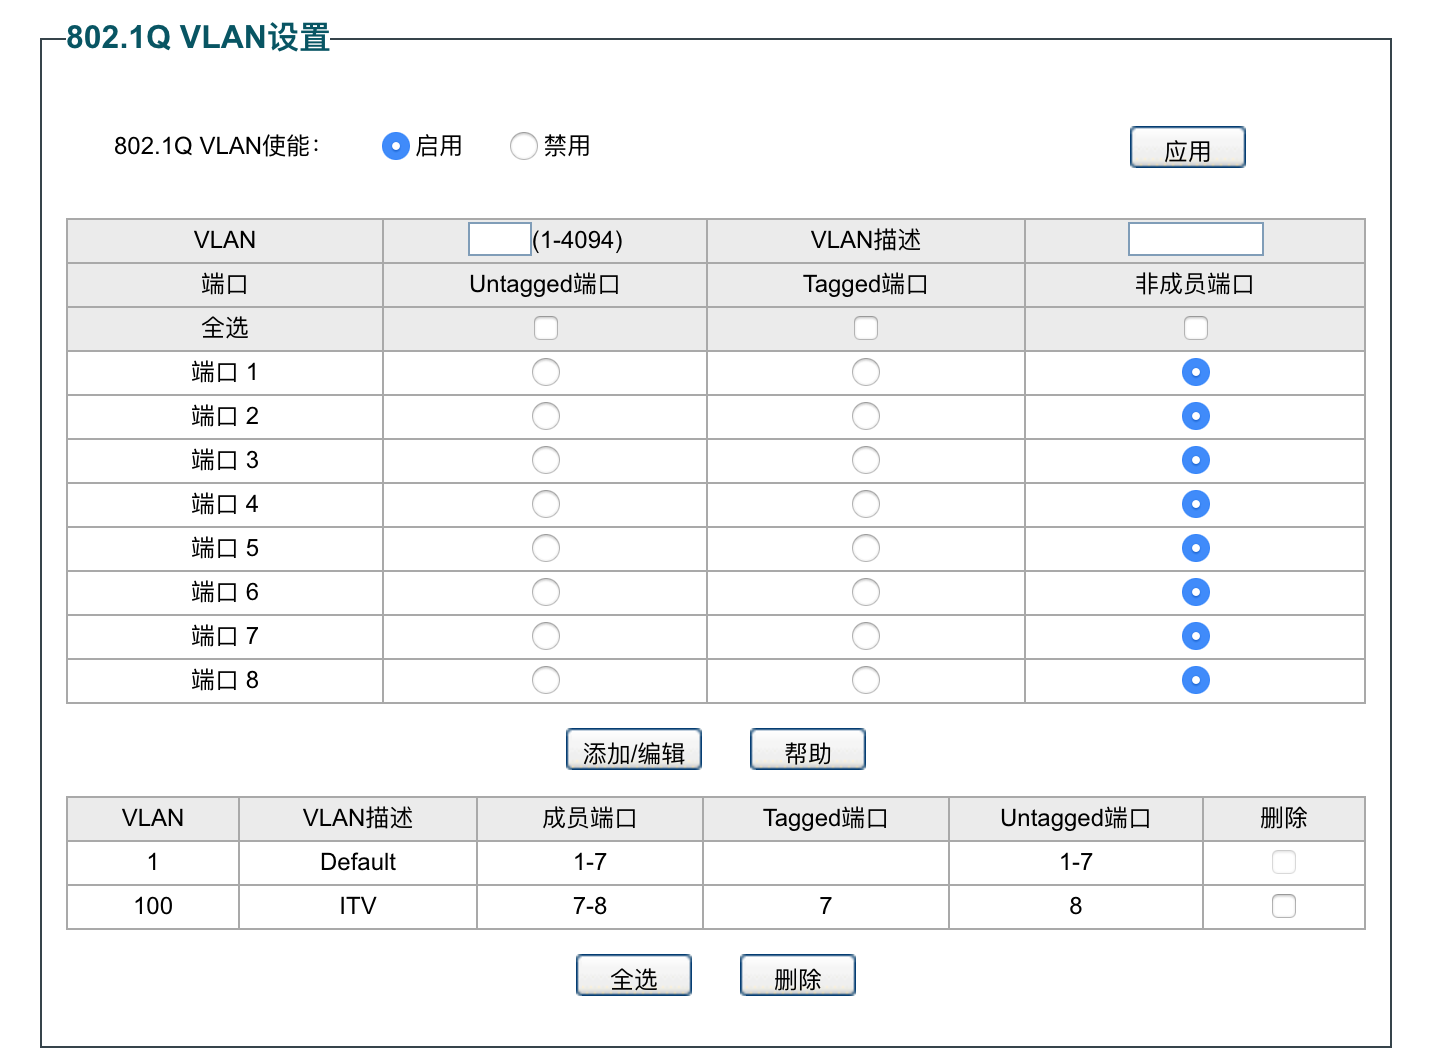Check 全选 box for Tagged端口 column

click(x=866, y=328)
